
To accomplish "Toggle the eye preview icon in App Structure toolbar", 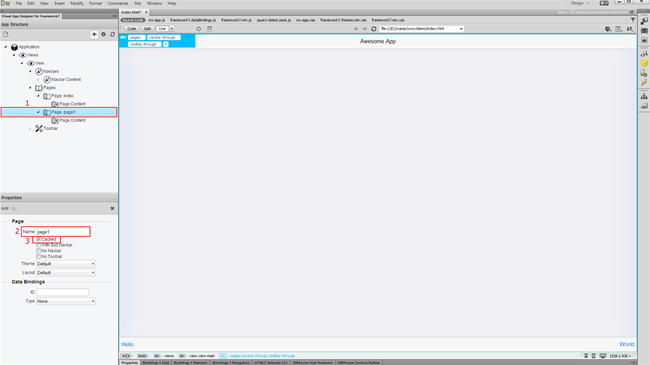I will 94,34.
